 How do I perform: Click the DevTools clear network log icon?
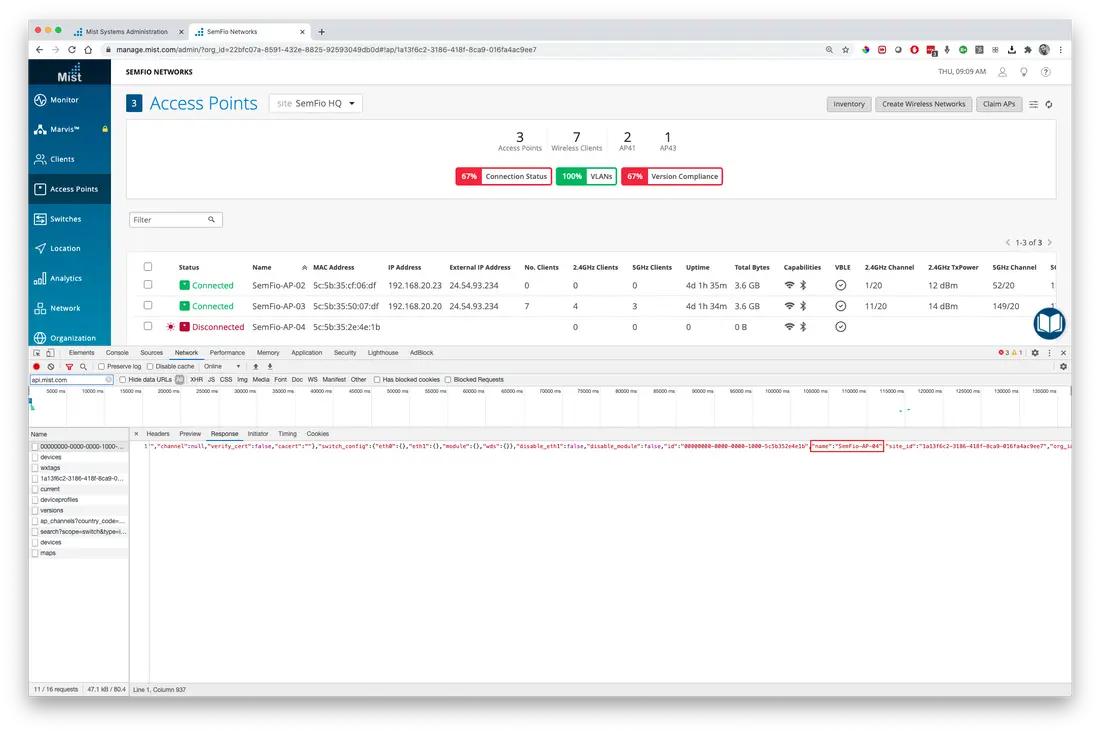pos(51,366)
